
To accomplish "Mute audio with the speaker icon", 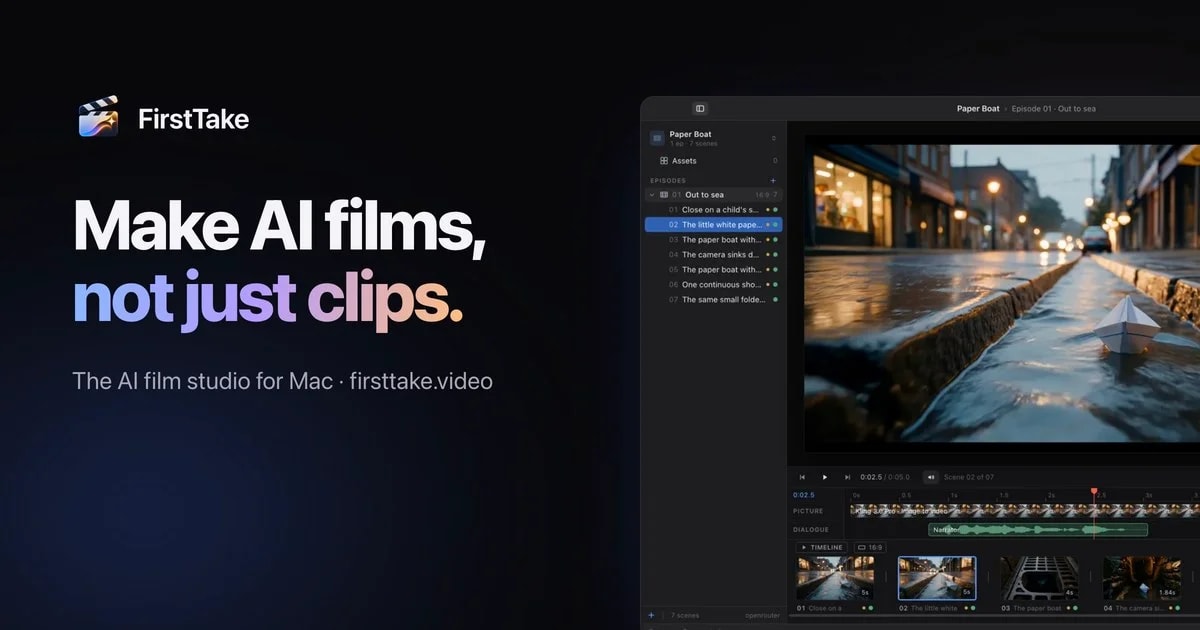I will [931, 477].
